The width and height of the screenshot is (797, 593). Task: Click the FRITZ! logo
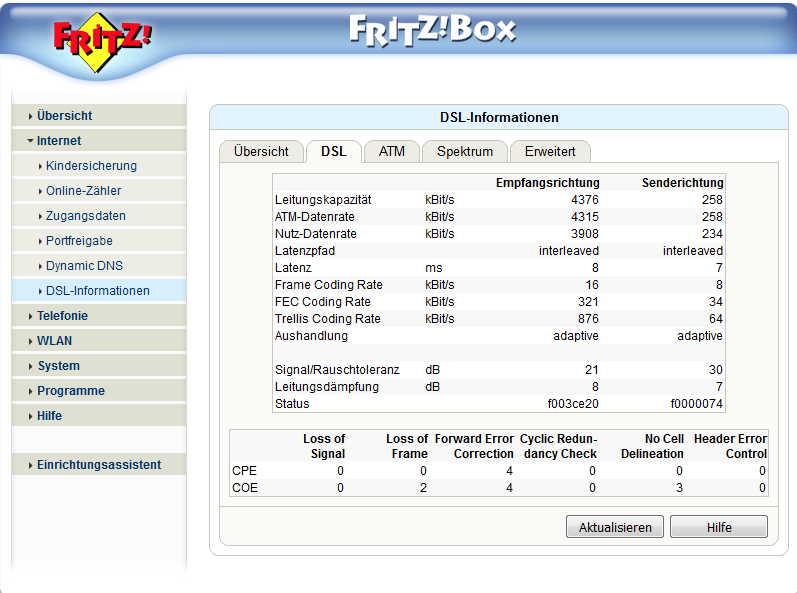(102, 41)
